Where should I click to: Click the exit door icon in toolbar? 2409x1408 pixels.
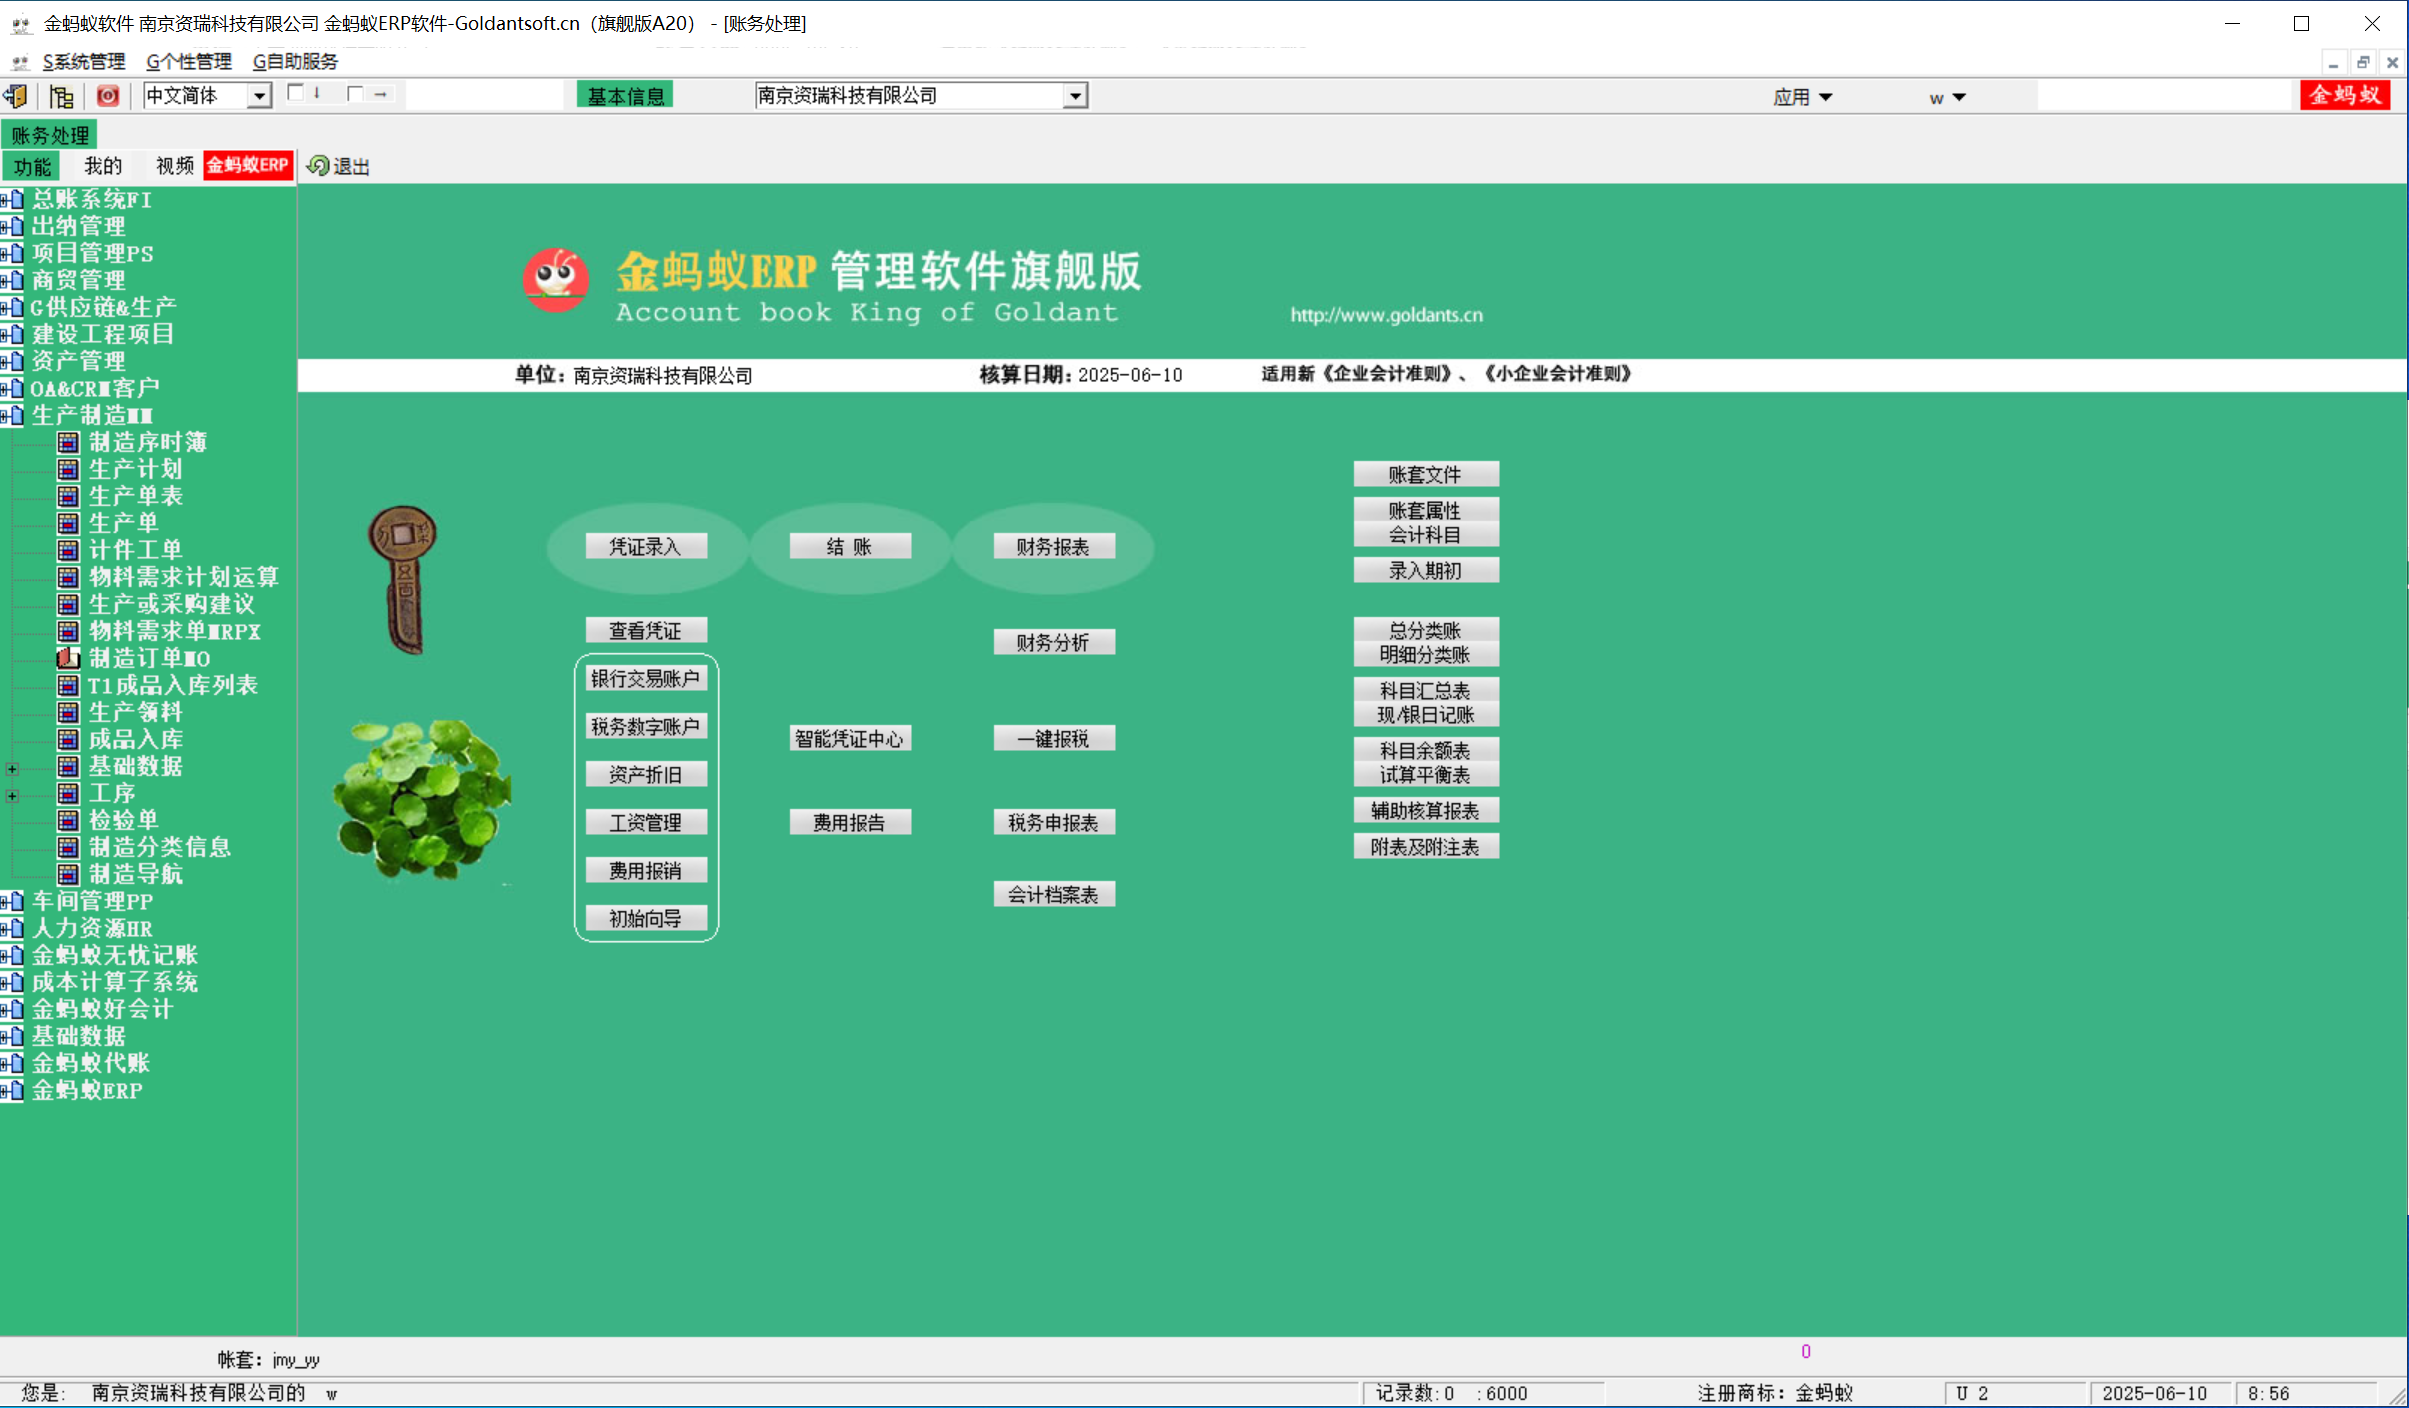point(16,96)
